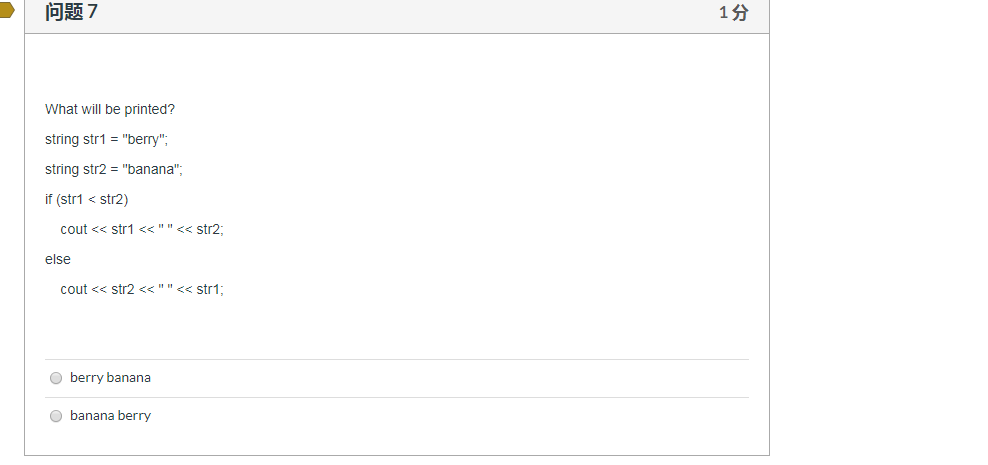Click trailing "str2;" in first cout line

(210, 229)
